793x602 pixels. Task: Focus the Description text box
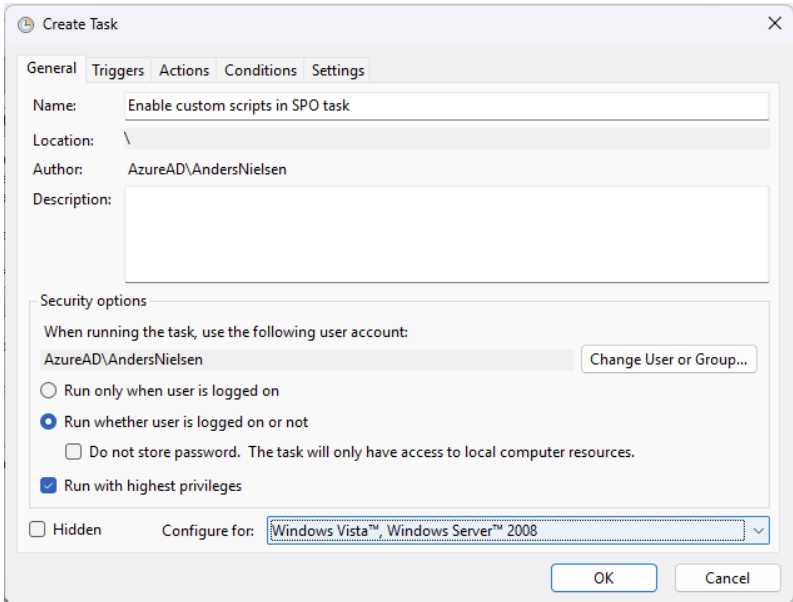tap(446, 234)
